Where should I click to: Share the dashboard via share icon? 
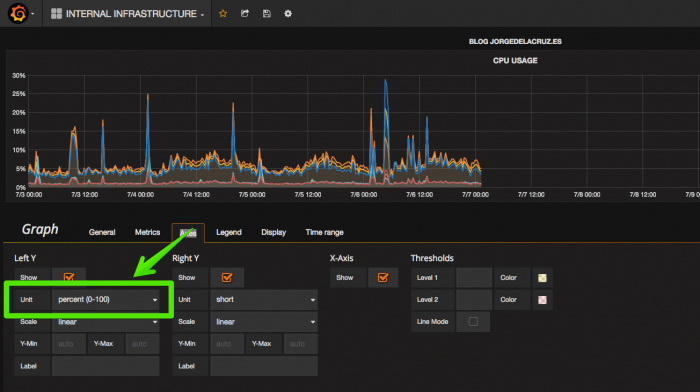pyautogui.click(x=245, y=13)
